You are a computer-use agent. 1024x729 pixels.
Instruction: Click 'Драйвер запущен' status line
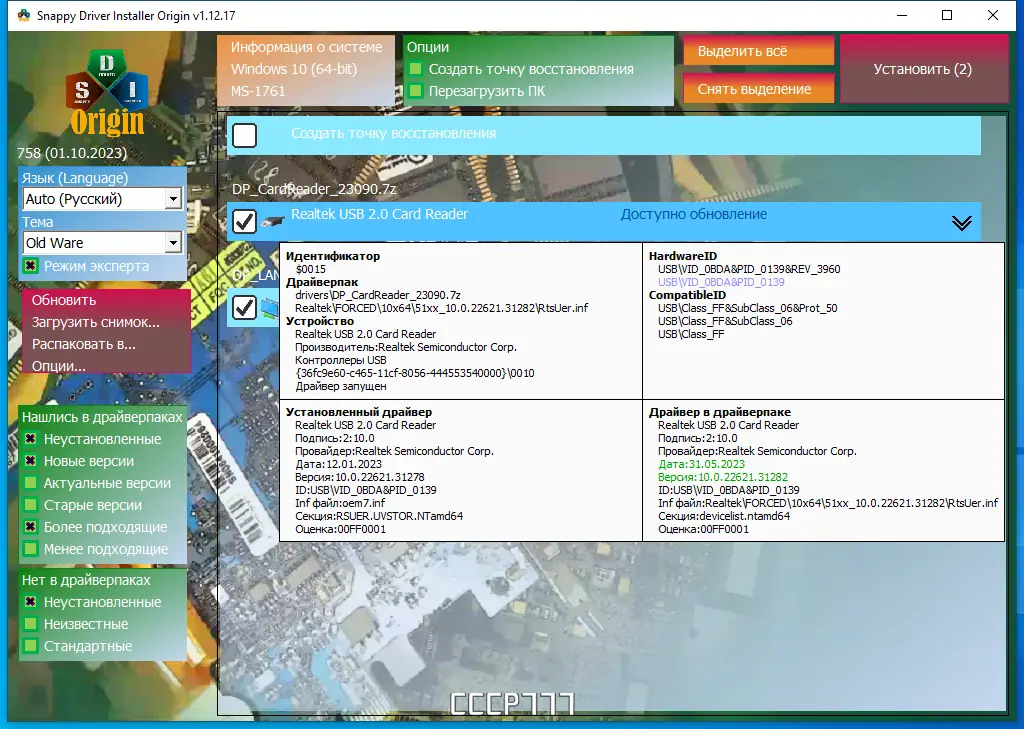point(341,387)
